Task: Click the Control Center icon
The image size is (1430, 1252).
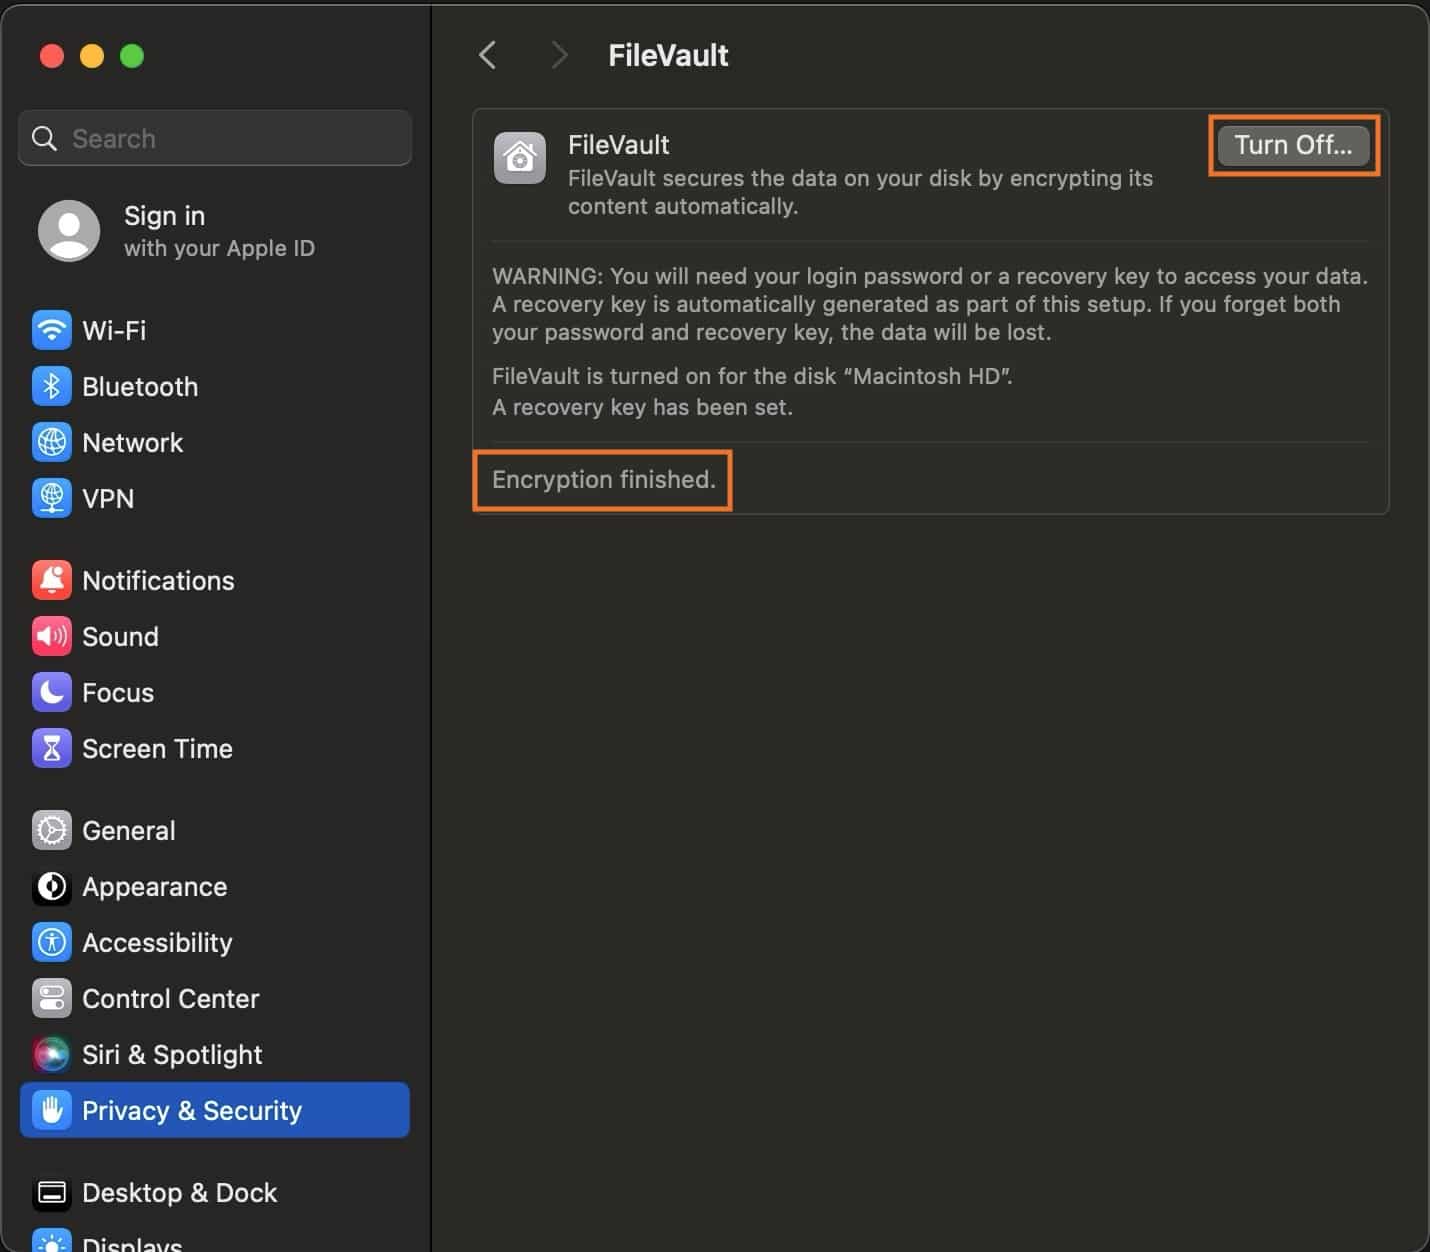Action: pos(52,998)
